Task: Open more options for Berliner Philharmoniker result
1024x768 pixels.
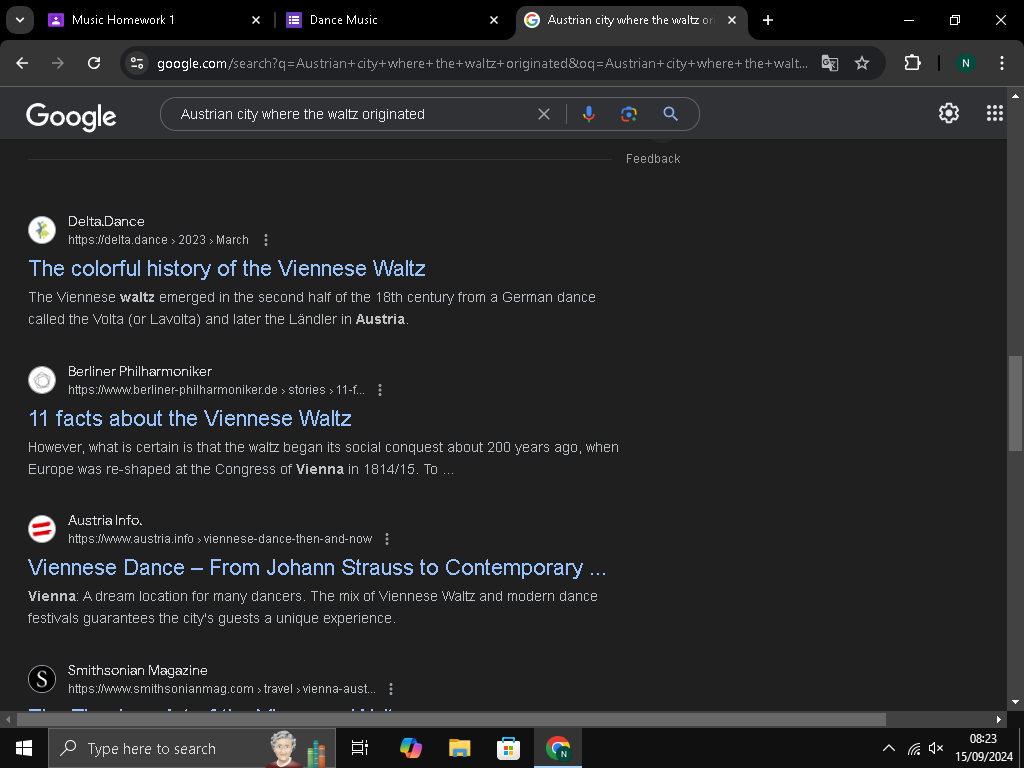Action: (380, 390)
